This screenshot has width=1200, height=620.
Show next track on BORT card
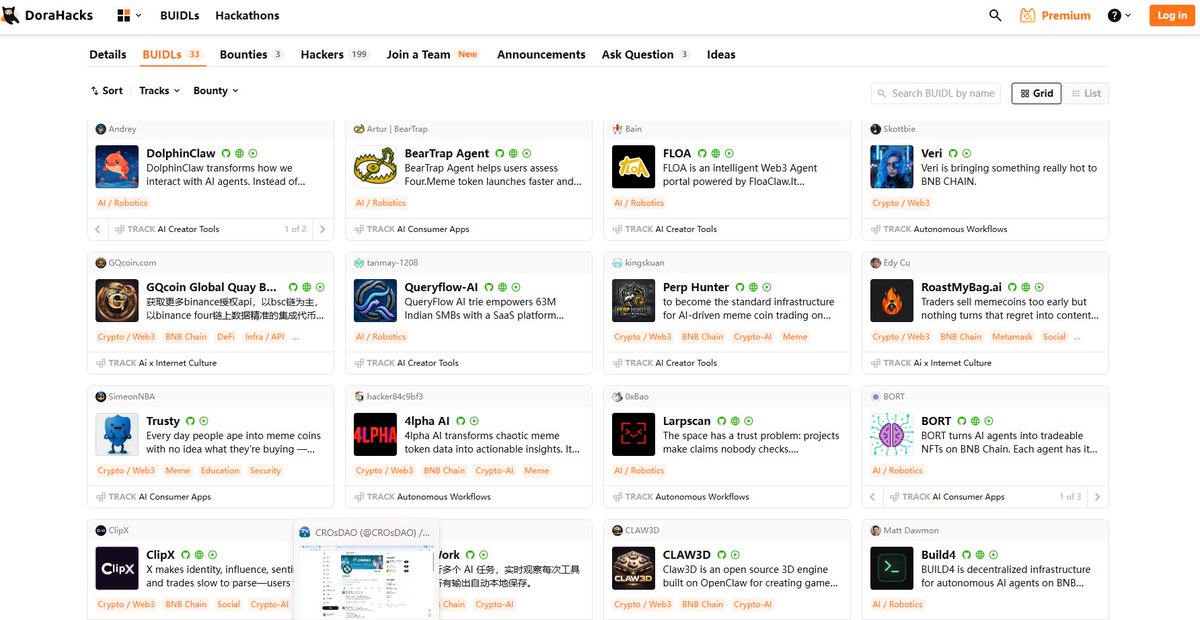point(1097,497)
